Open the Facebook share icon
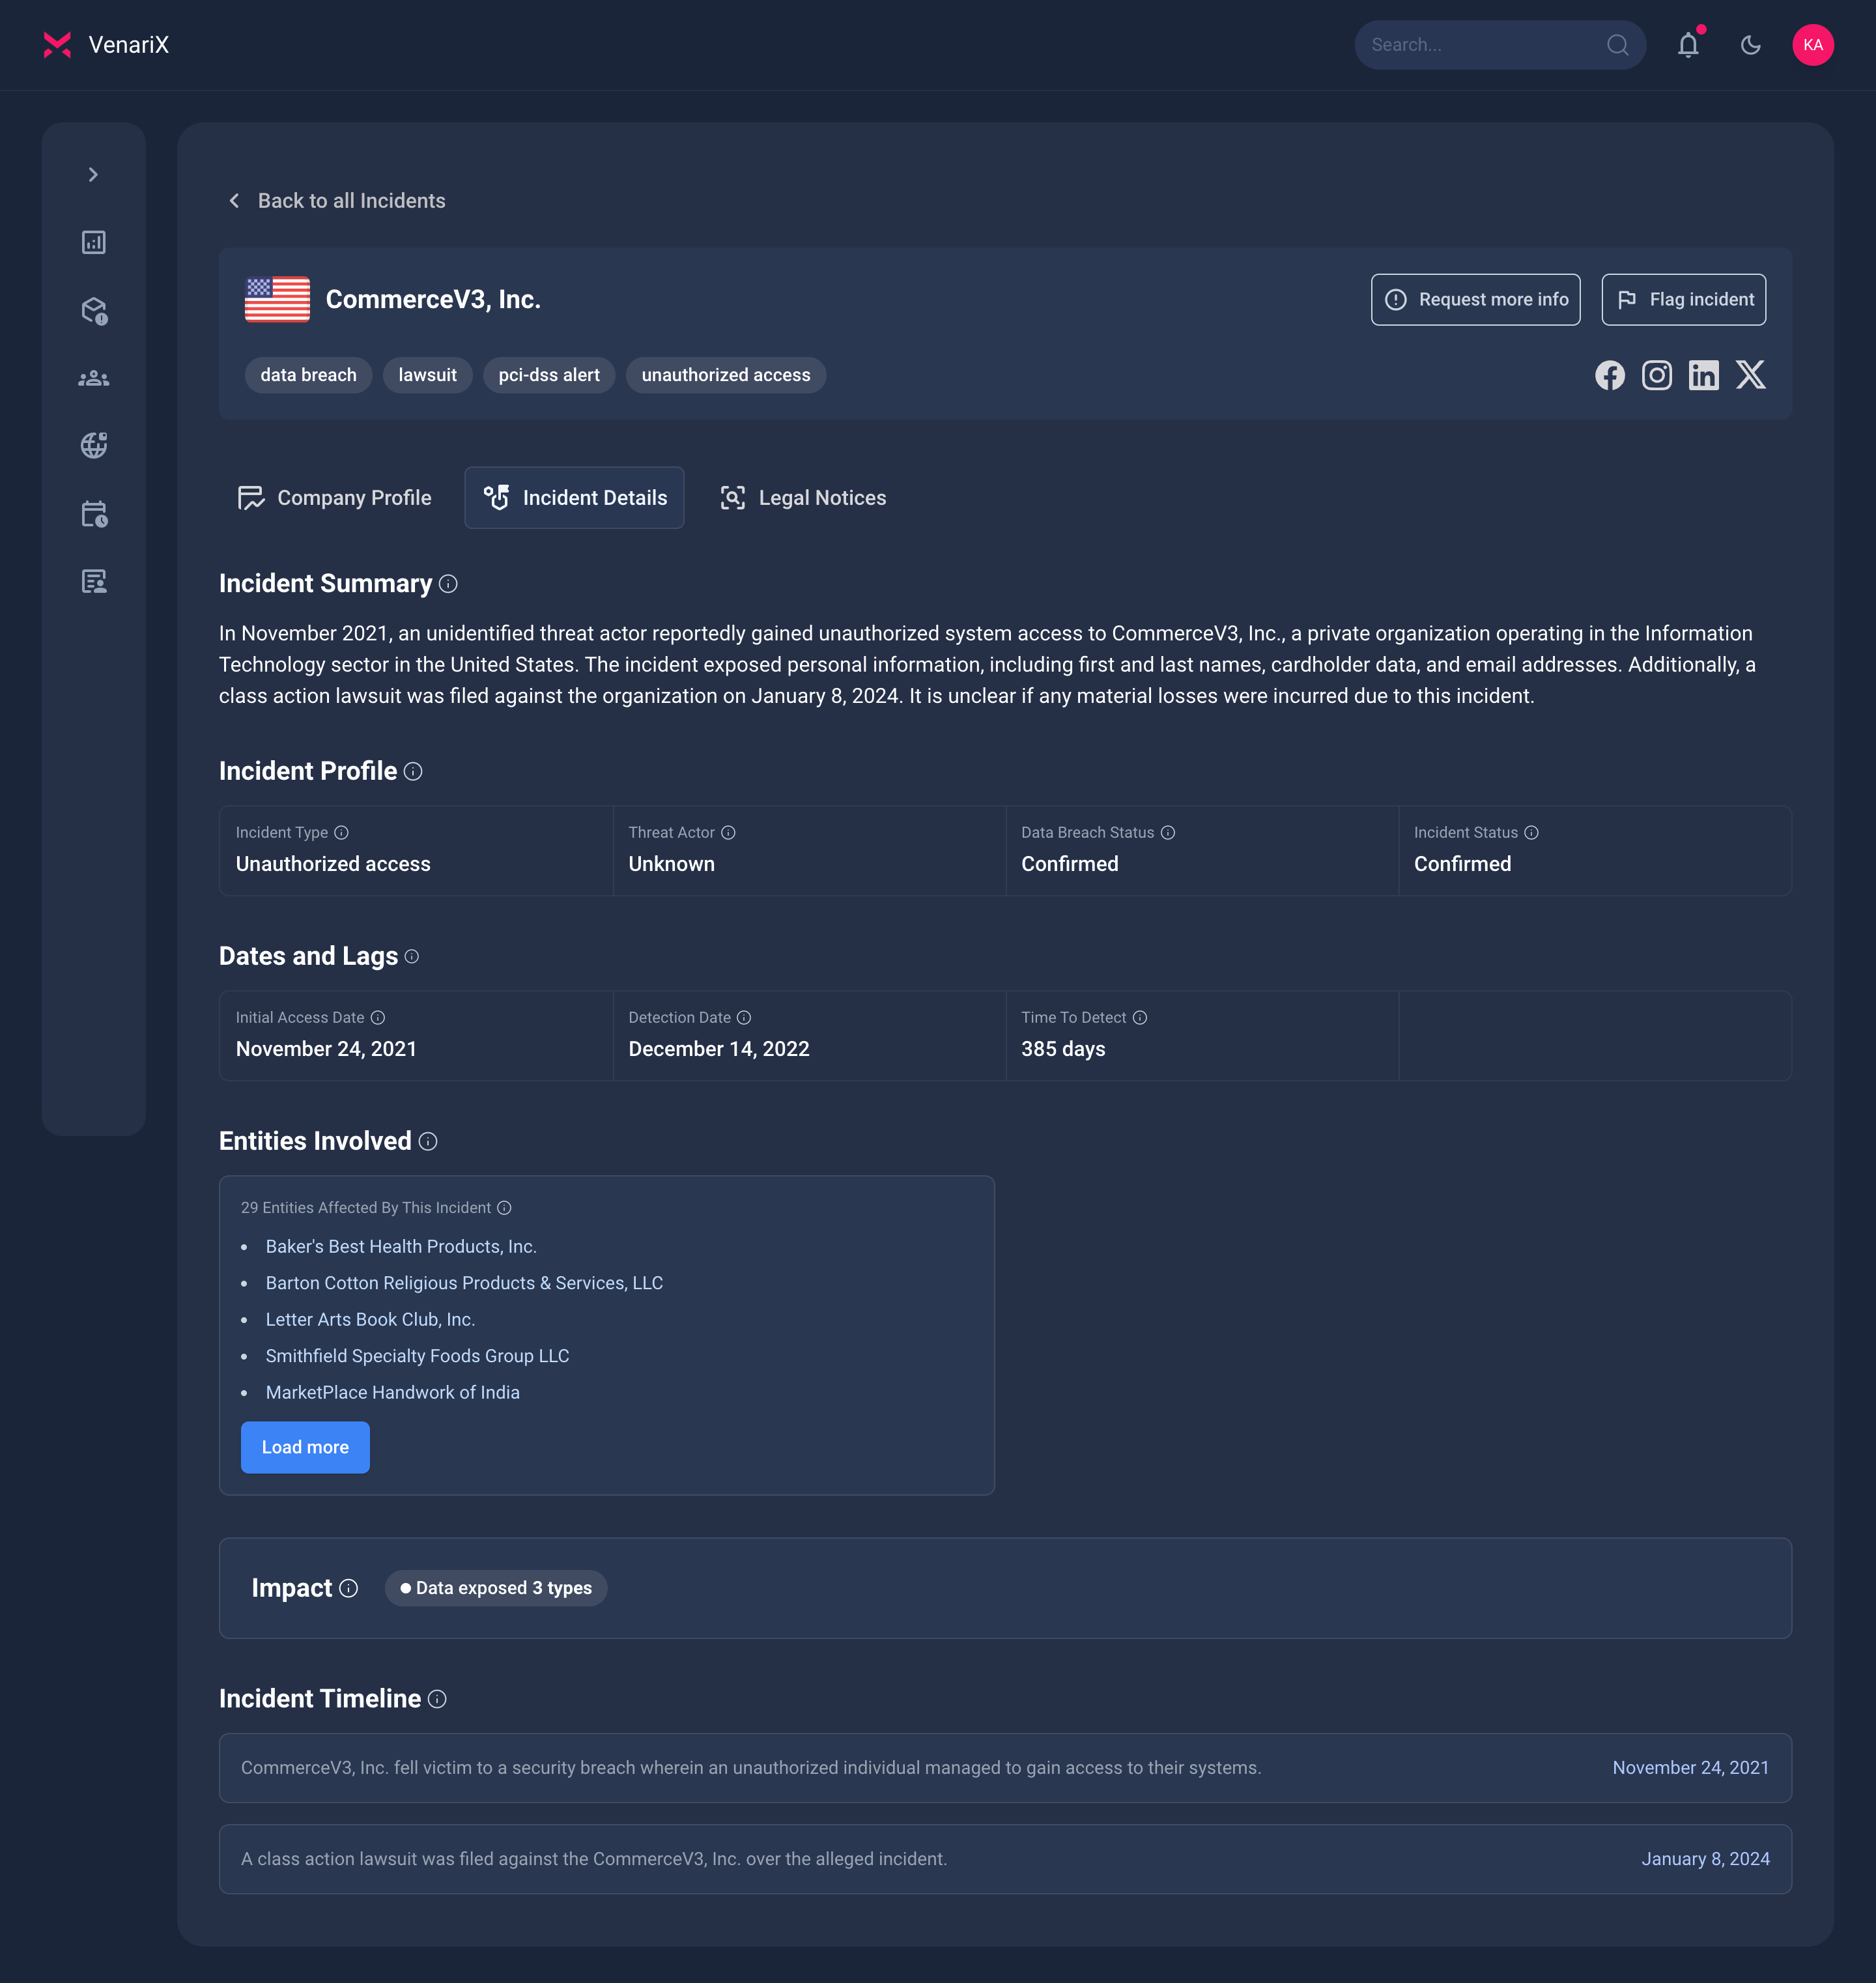 [1609, 375]
